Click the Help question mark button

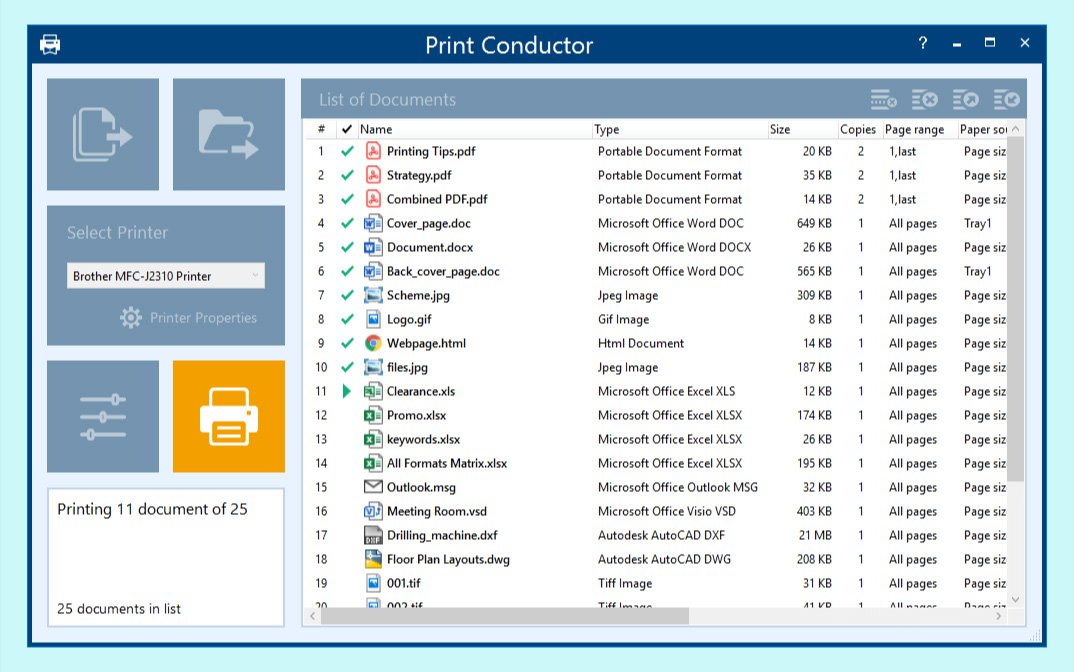click(x=921, y=43)
